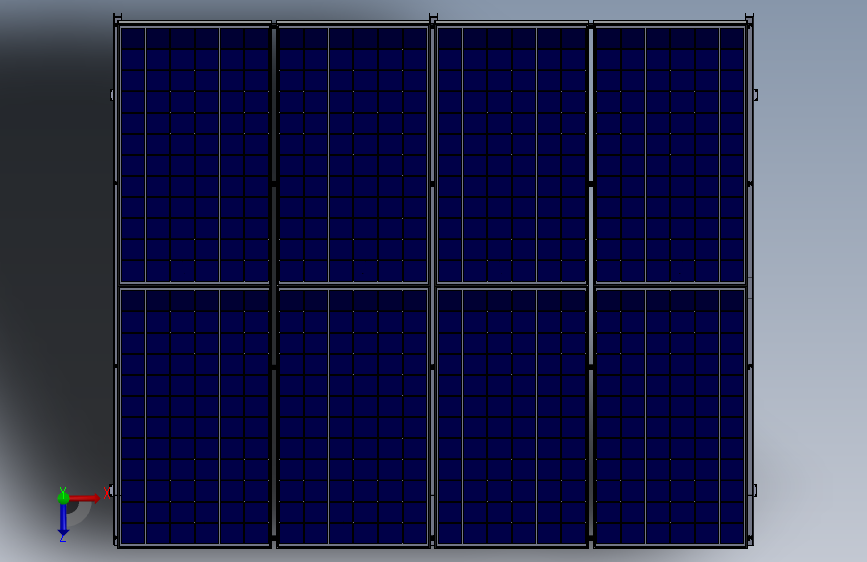Click the red X axis arrow of the triad
867x562 pixels.
85,498
